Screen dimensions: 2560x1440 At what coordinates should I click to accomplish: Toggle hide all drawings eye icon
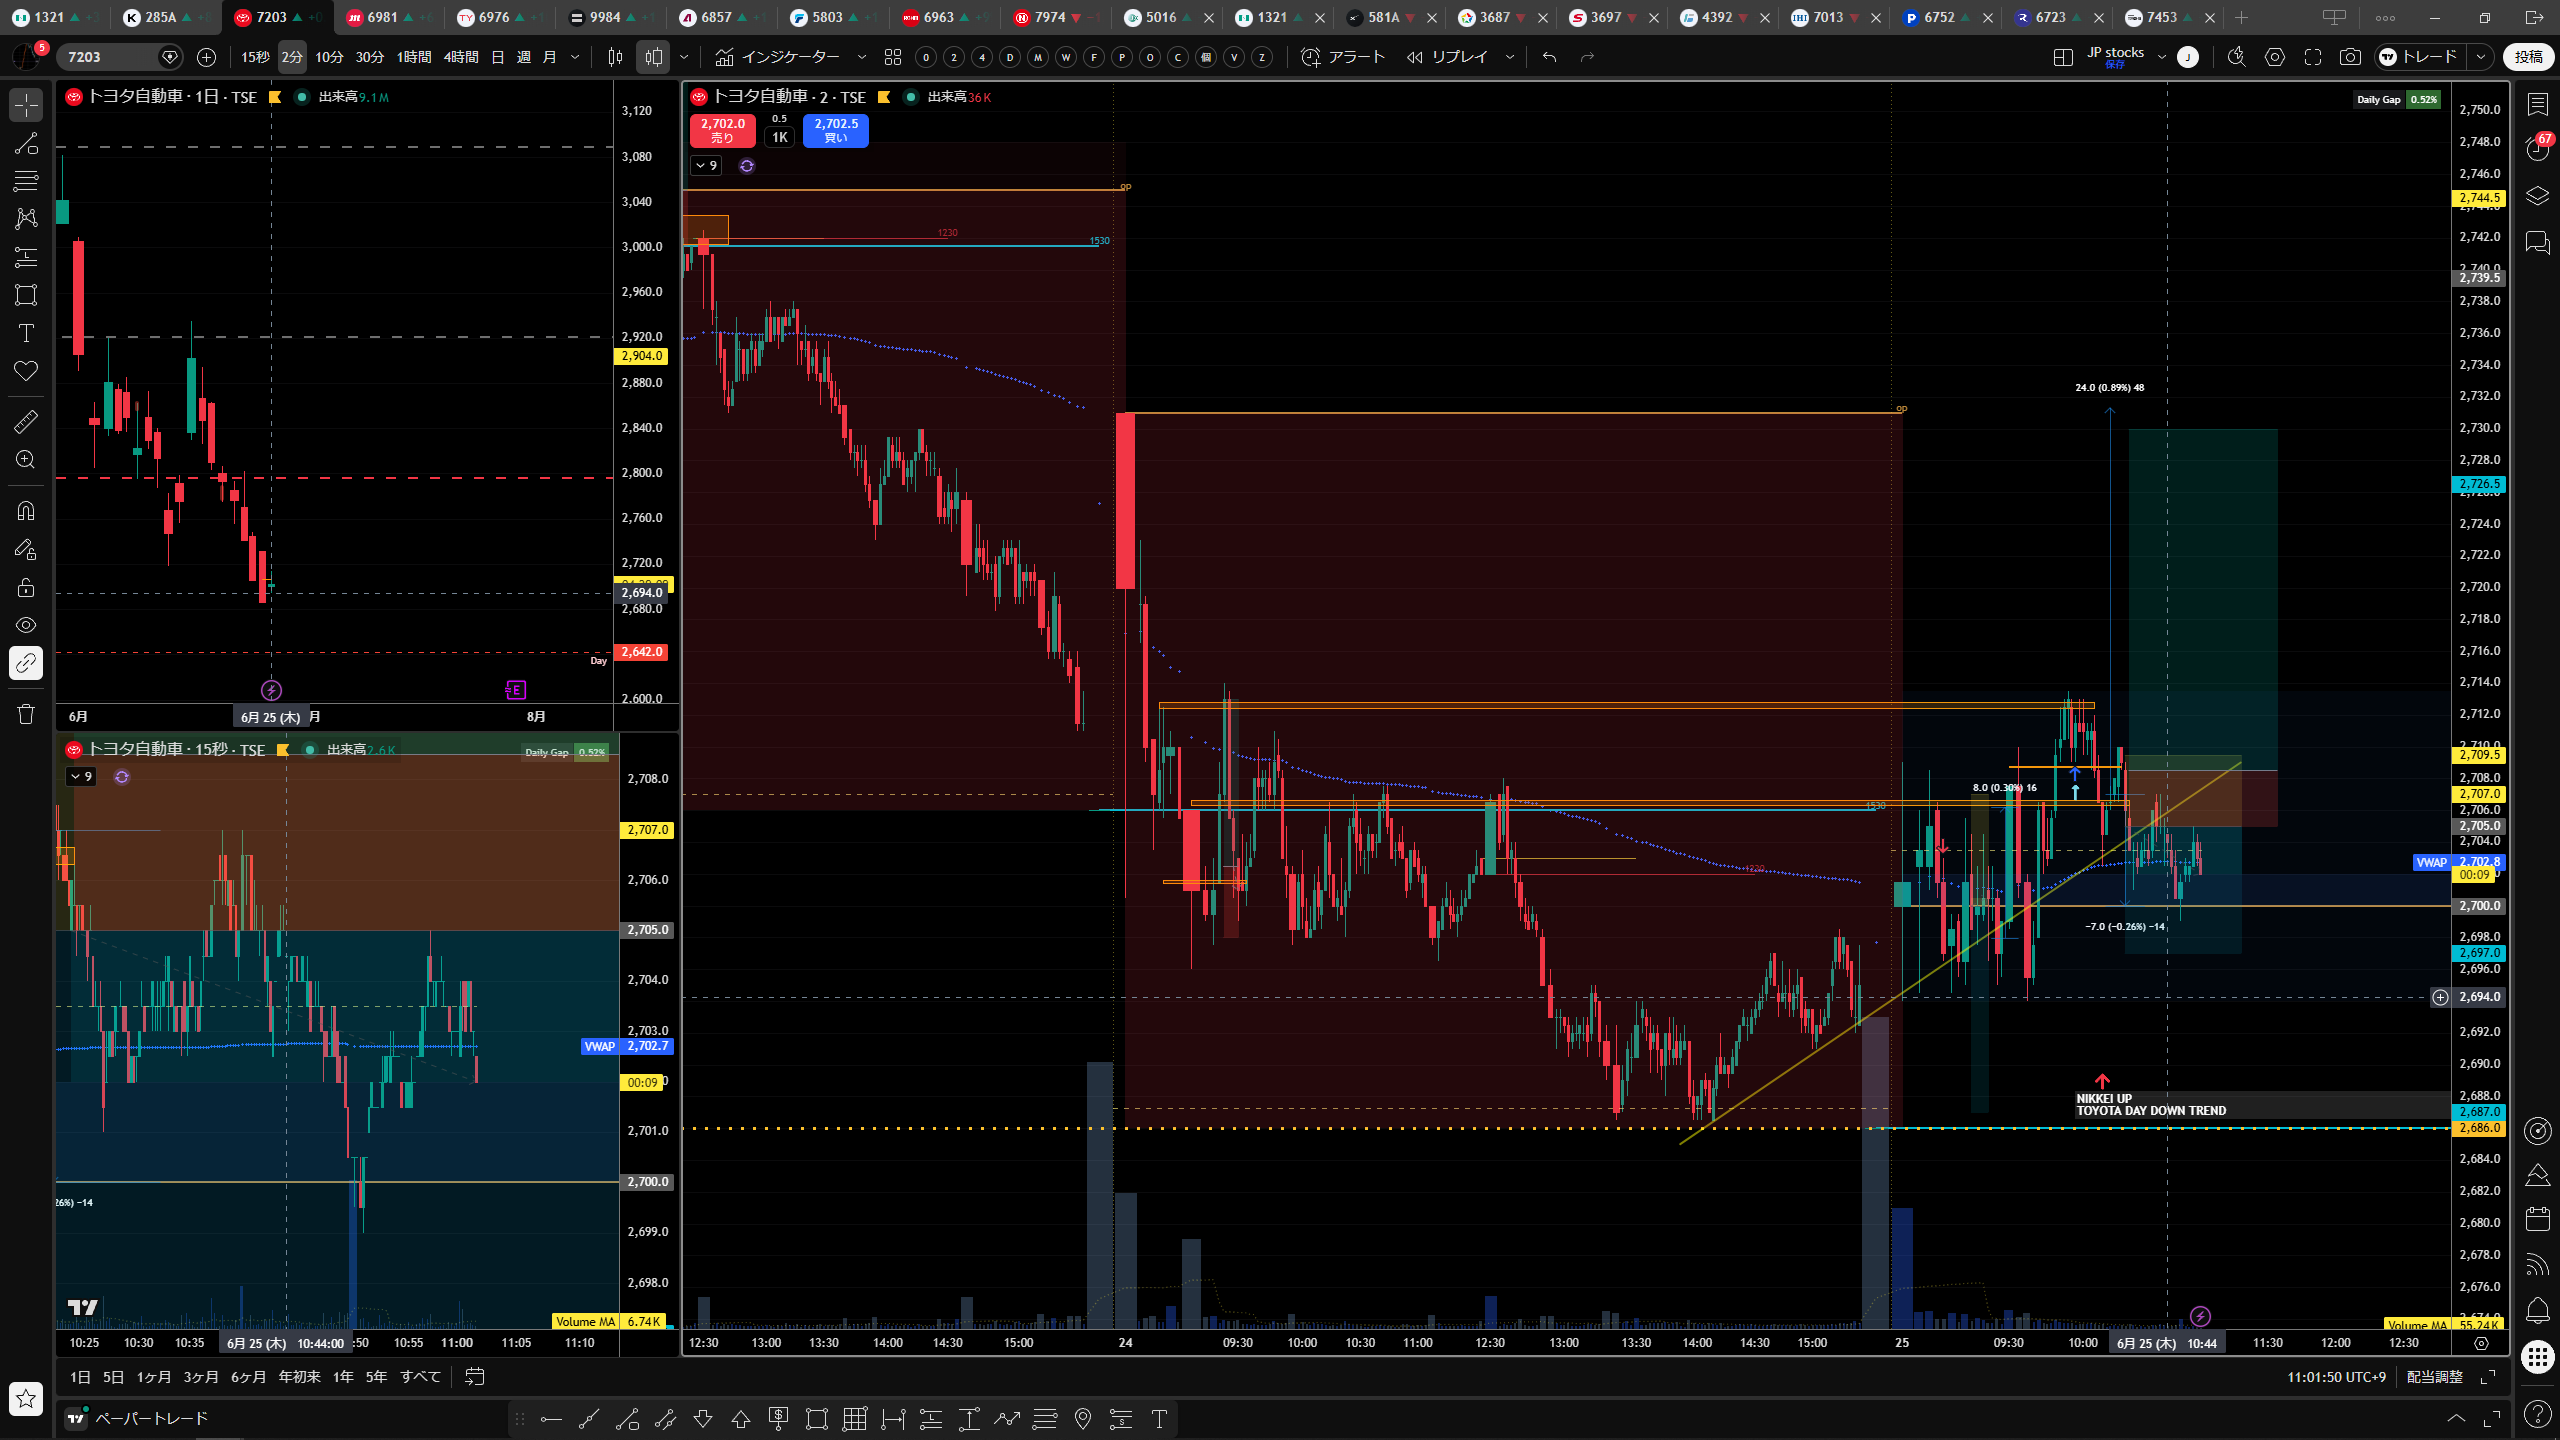(x=26, y=625)
